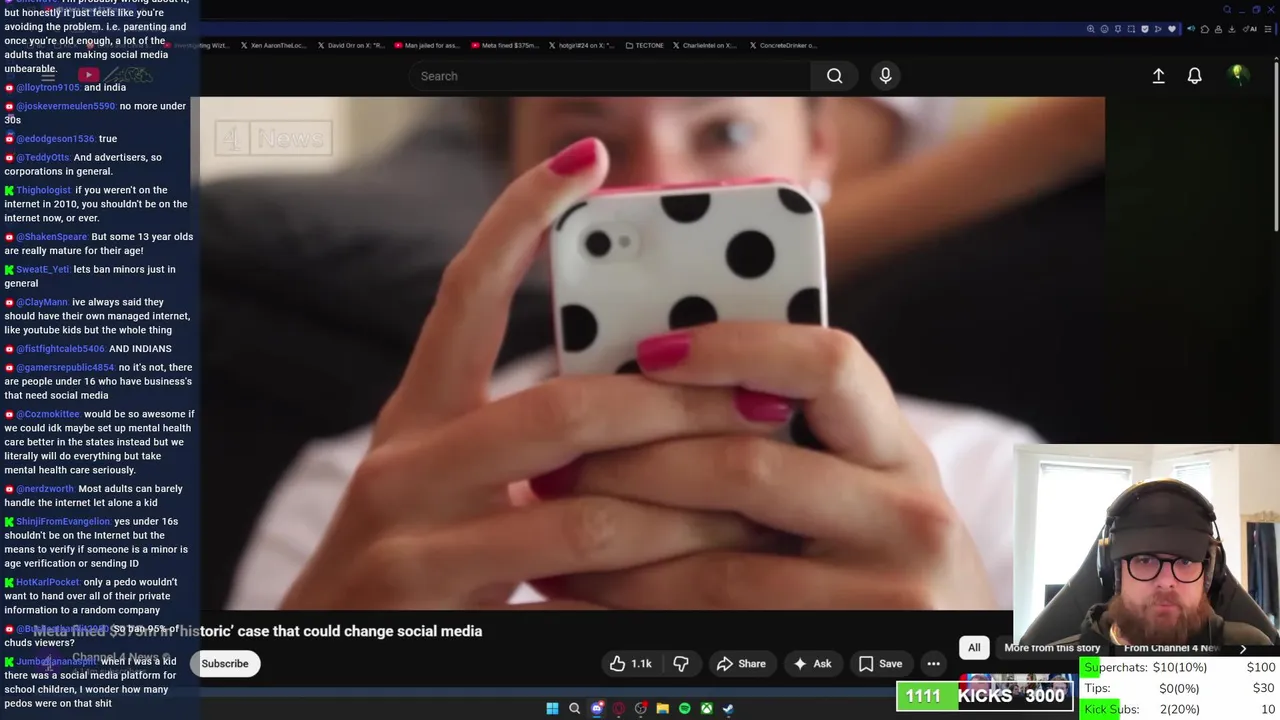Screen dimensions: 1280x720
Task: Activate voice search microphone icon
Action: pyautogui.click(x=885, y=76)
